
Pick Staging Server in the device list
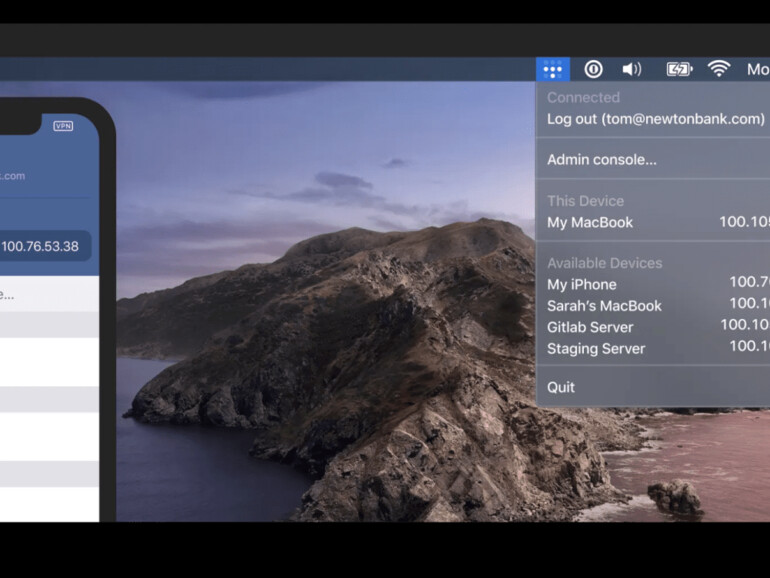(595, 349)
